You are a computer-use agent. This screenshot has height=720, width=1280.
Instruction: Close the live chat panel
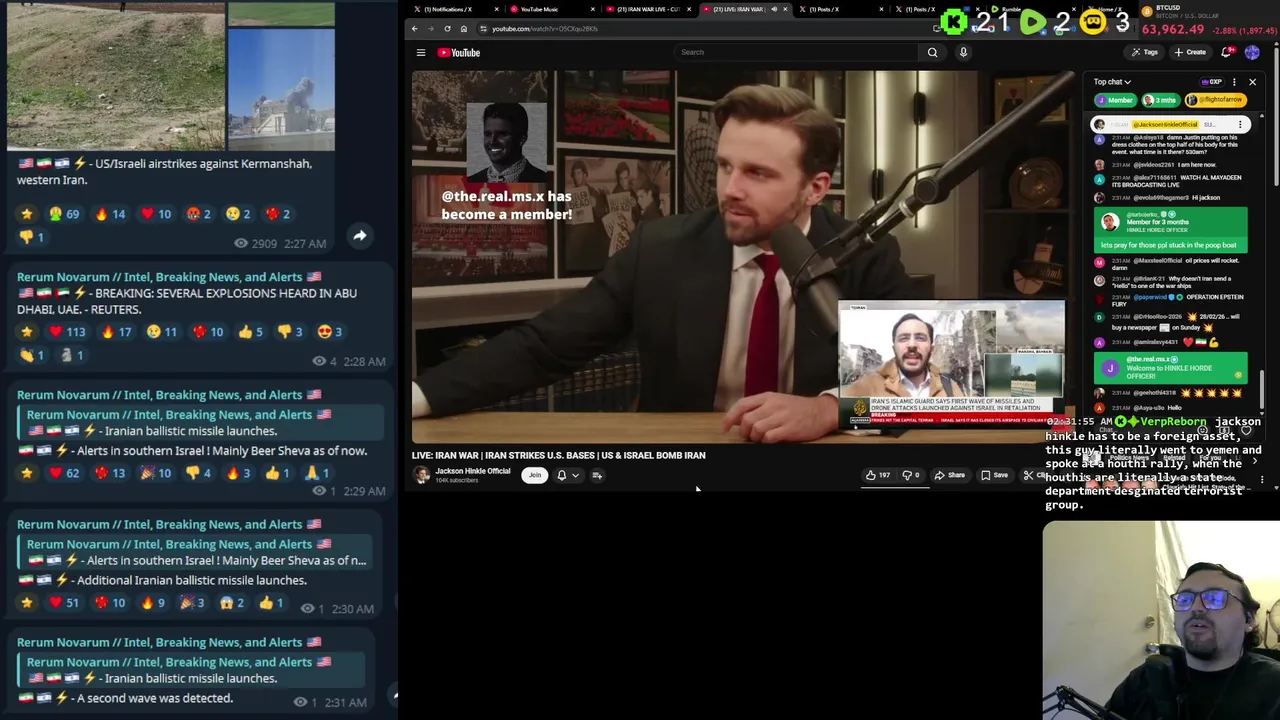[1252, 82]
